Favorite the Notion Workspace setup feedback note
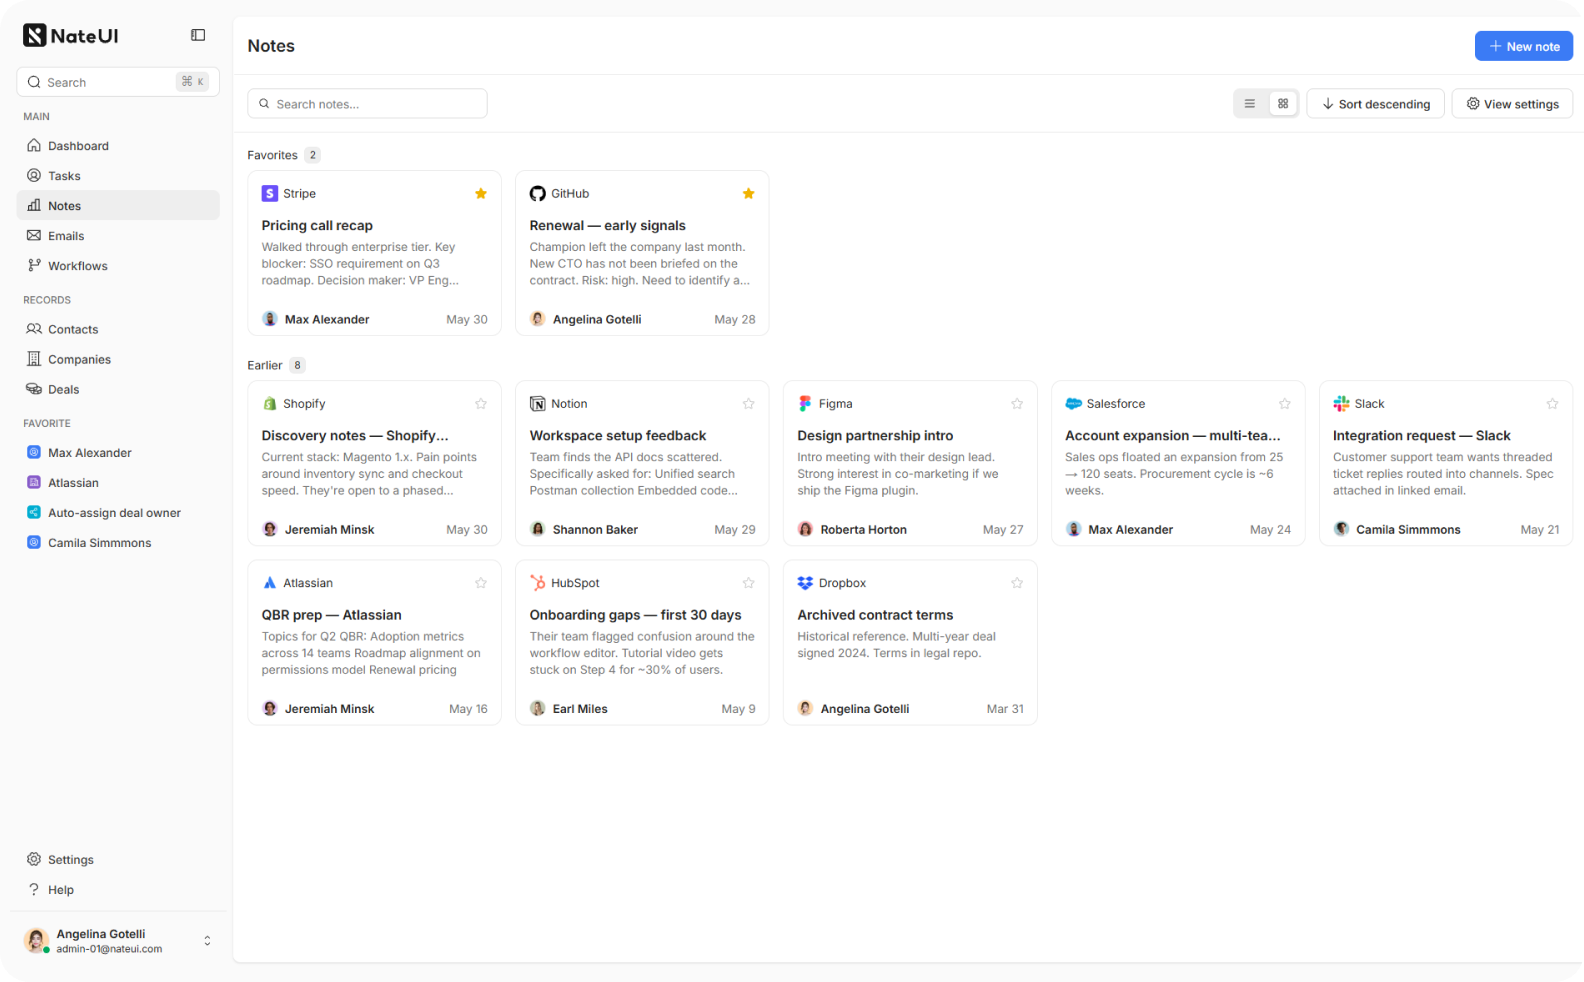Screen dimensions: 1584x982 coord(749,404)
